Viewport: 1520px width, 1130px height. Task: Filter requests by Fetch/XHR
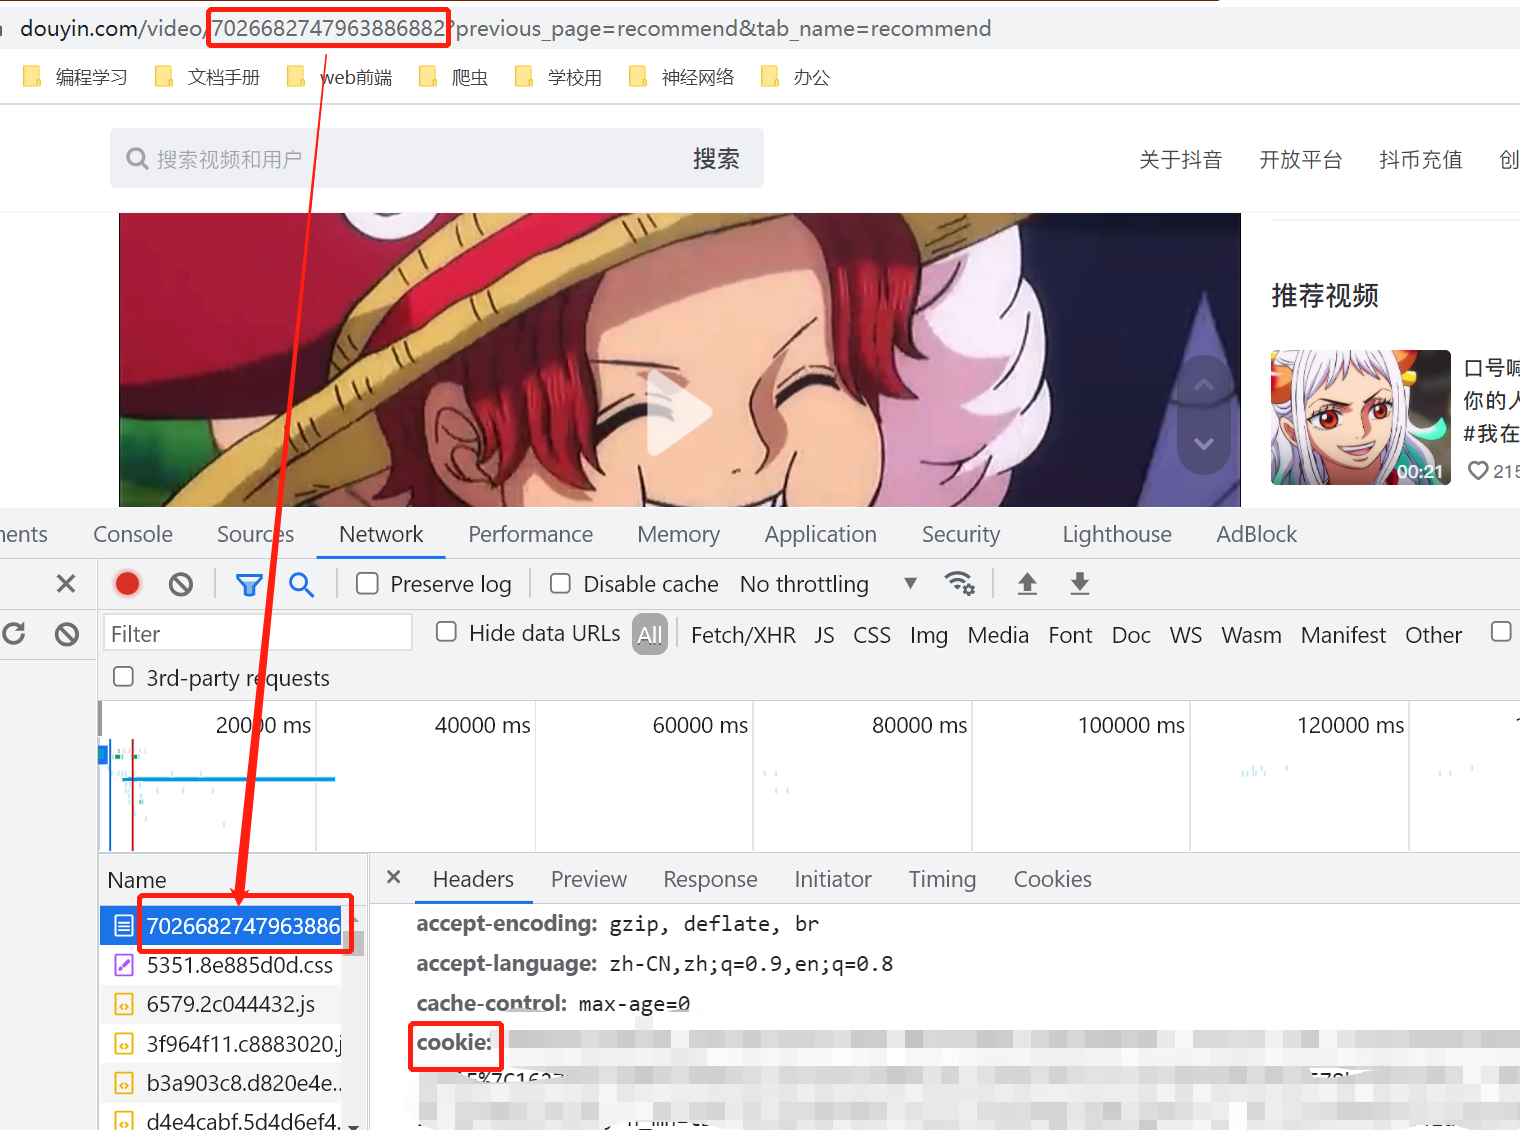tap(743, 635)
